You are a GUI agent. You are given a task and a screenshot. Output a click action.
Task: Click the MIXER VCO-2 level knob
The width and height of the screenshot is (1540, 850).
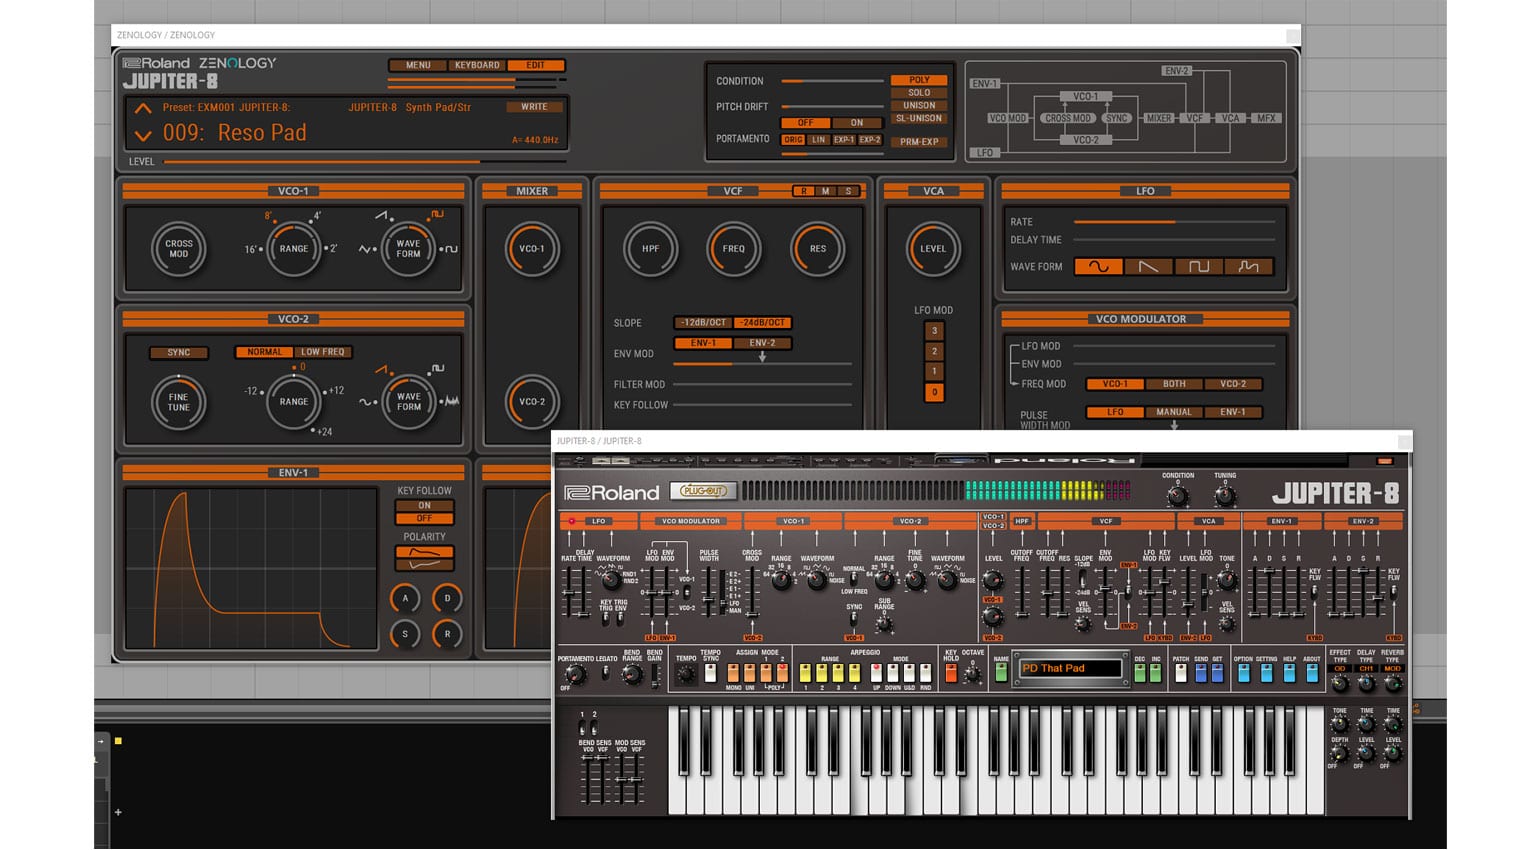pyautogui.click(x=532, y=402)
